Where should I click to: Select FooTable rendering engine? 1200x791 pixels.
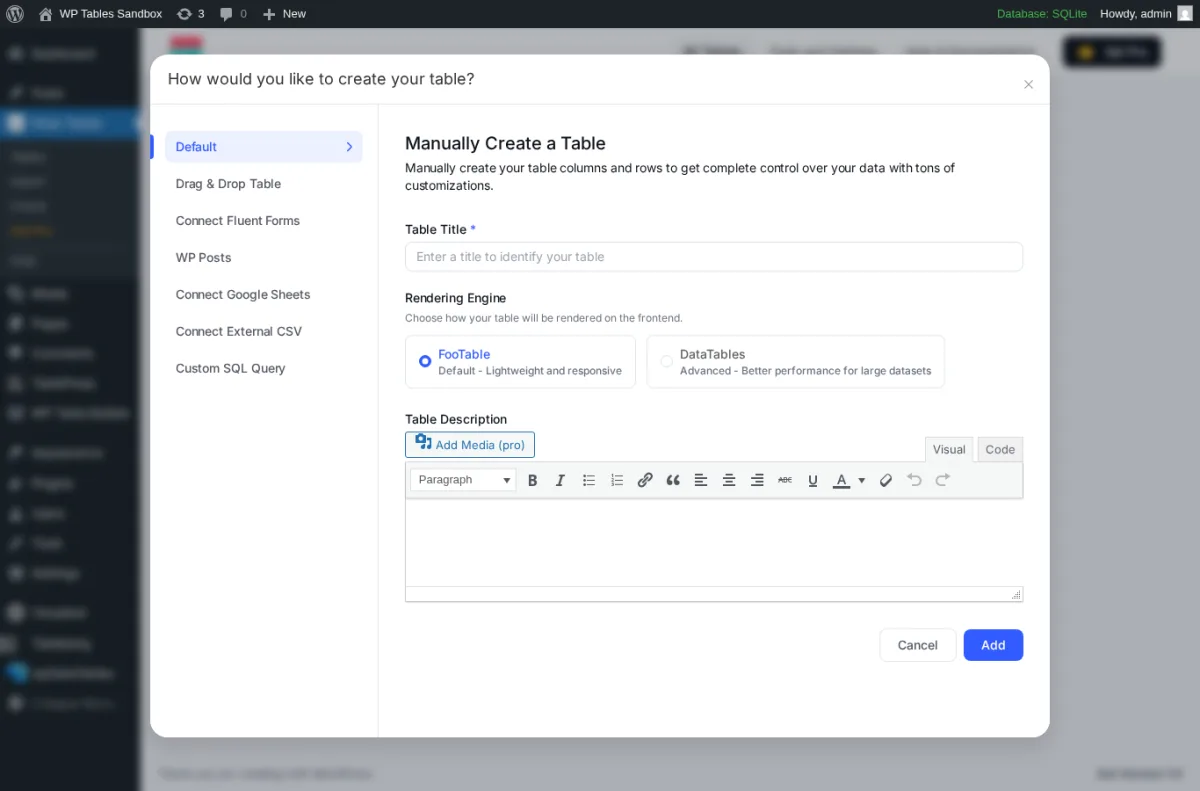[x=520, y=362]
